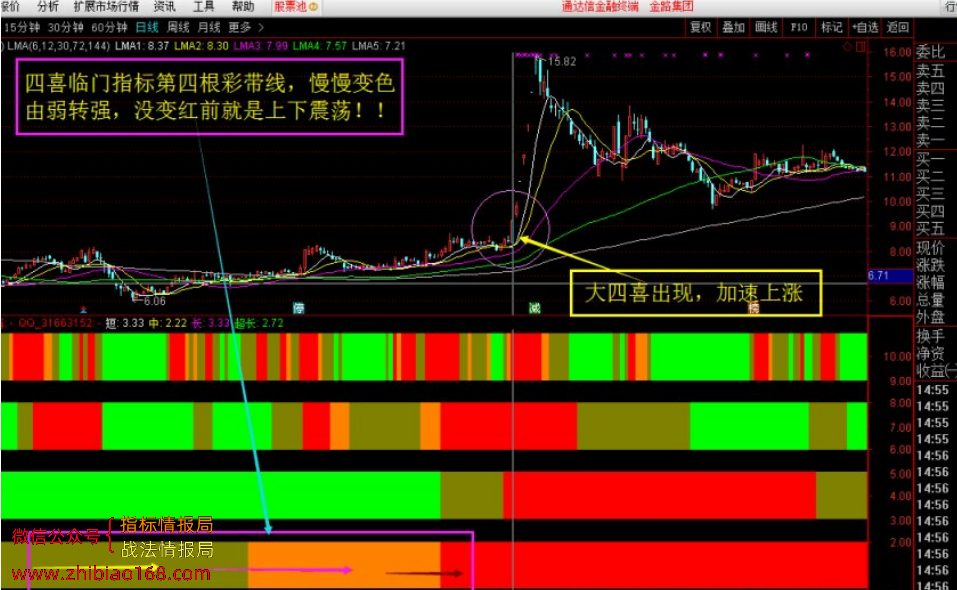Open the 帮助 menu
This screenshot has height=590, width=957.
pyautogui.click(x=243, y=7)
